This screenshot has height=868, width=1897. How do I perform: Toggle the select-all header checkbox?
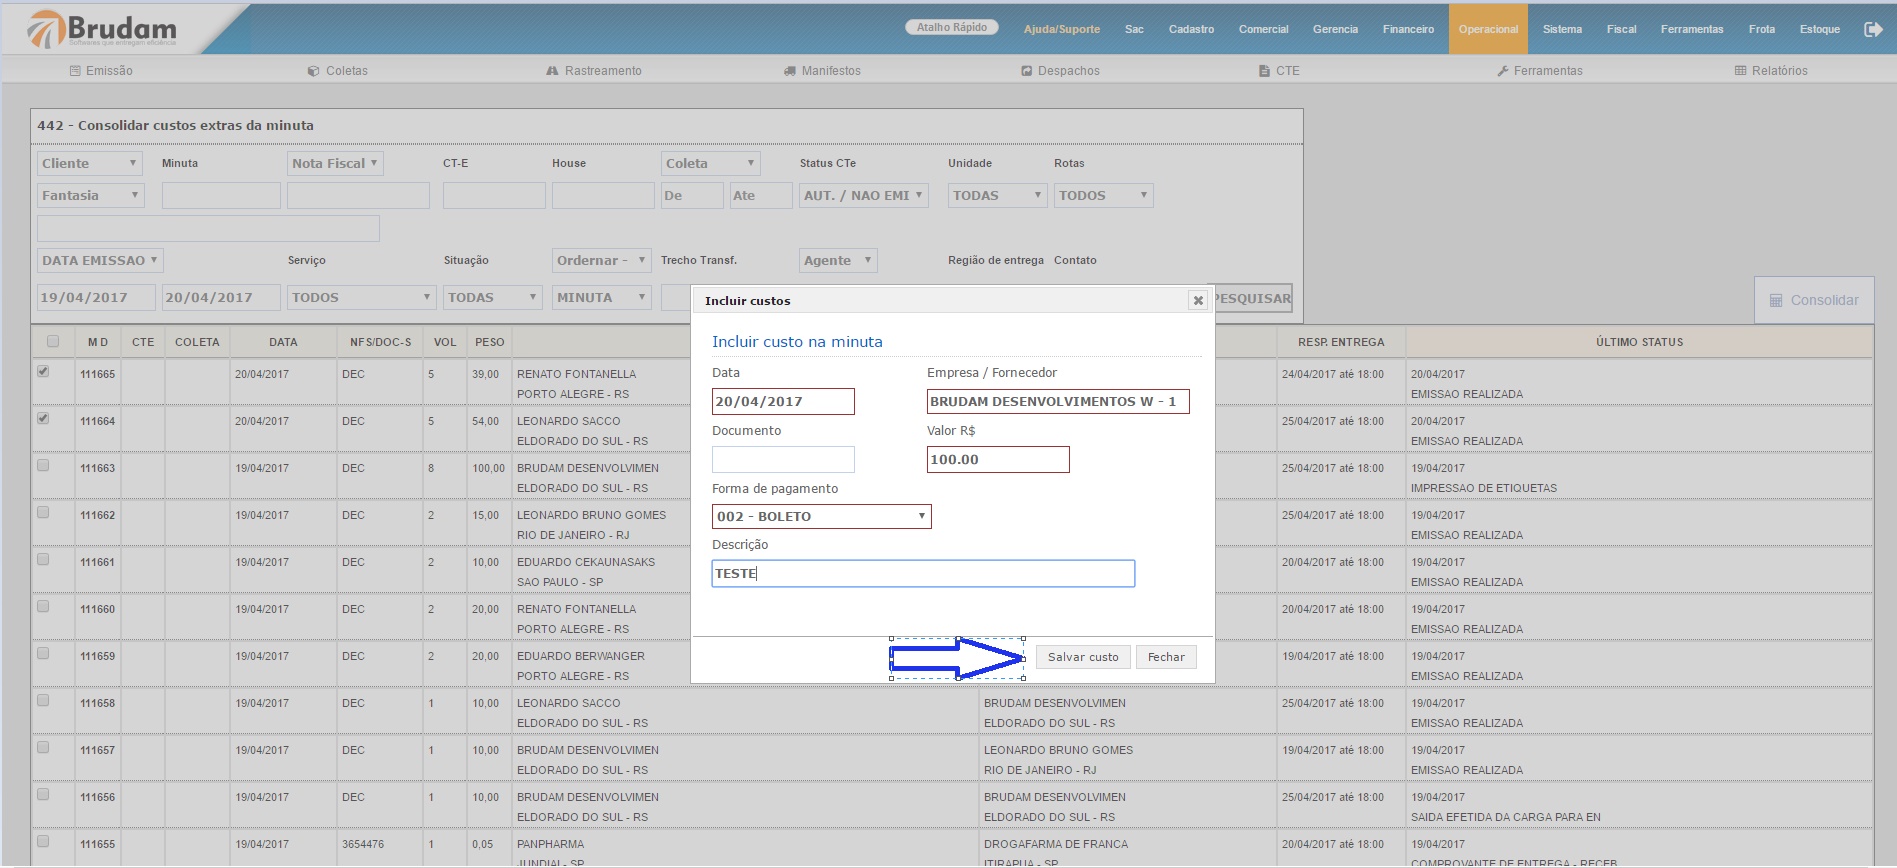click(53, 341)
